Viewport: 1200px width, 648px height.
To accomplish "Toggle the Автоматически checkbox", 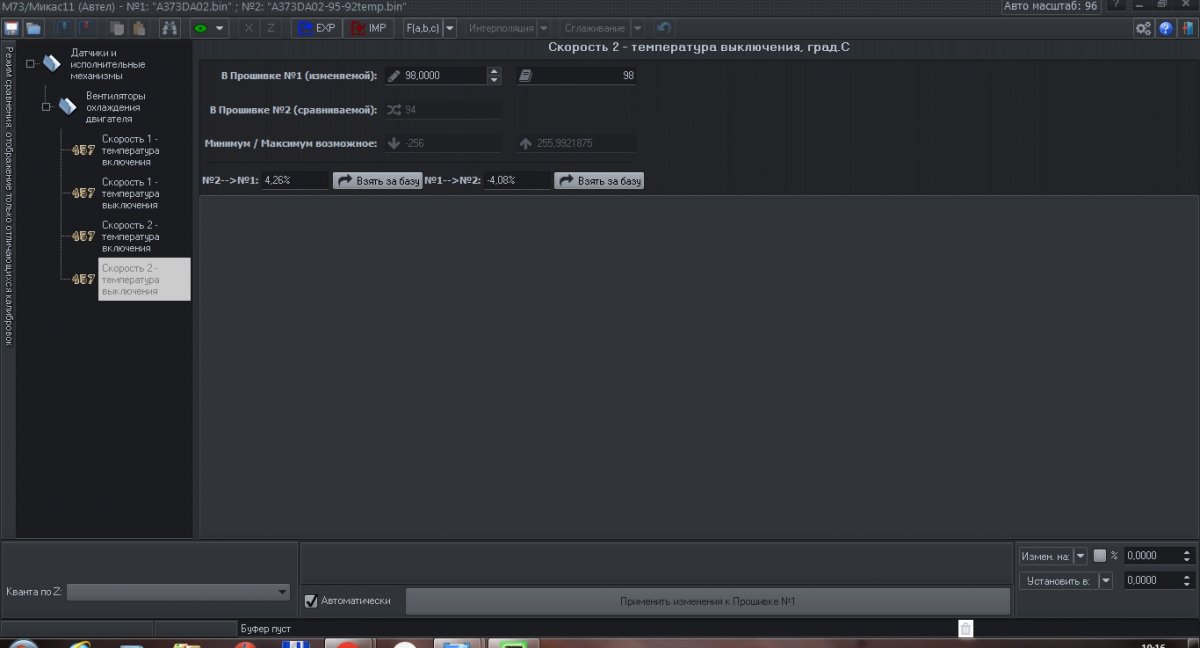I will click(x=311, y=601).
